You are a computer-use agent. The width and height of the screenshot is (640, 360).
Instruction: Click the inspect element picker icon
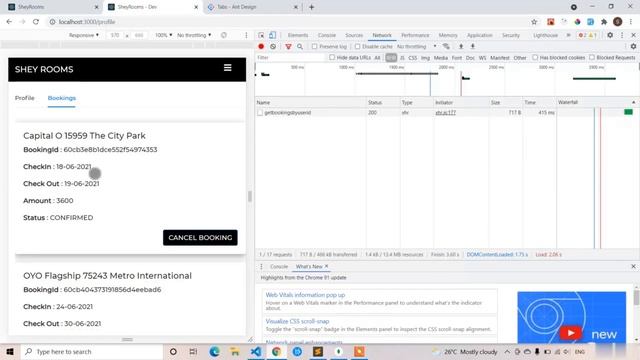pos(261,35)
